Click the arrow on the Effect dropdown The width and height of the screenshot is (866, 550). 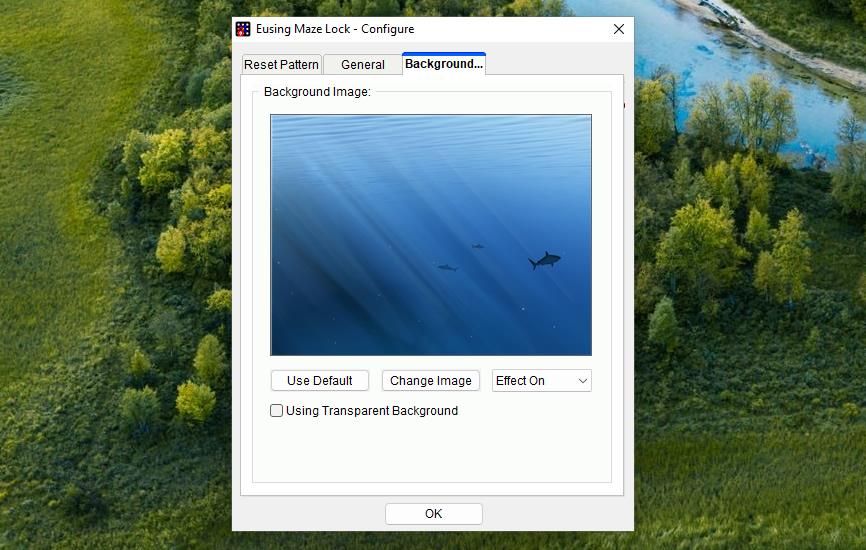[x=582, y=381]
